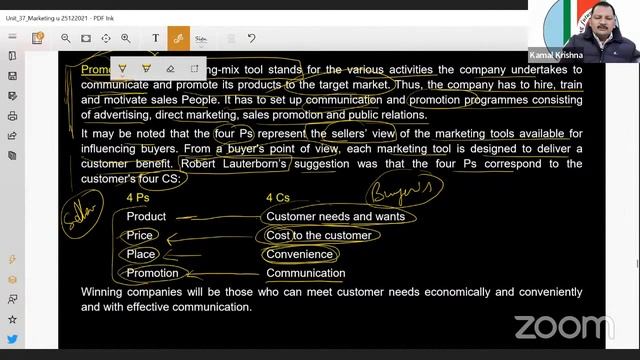Select the rectangular selection tool
This screenshot has width=640, height=360.
pyautogui.click(x=194, y=69)
